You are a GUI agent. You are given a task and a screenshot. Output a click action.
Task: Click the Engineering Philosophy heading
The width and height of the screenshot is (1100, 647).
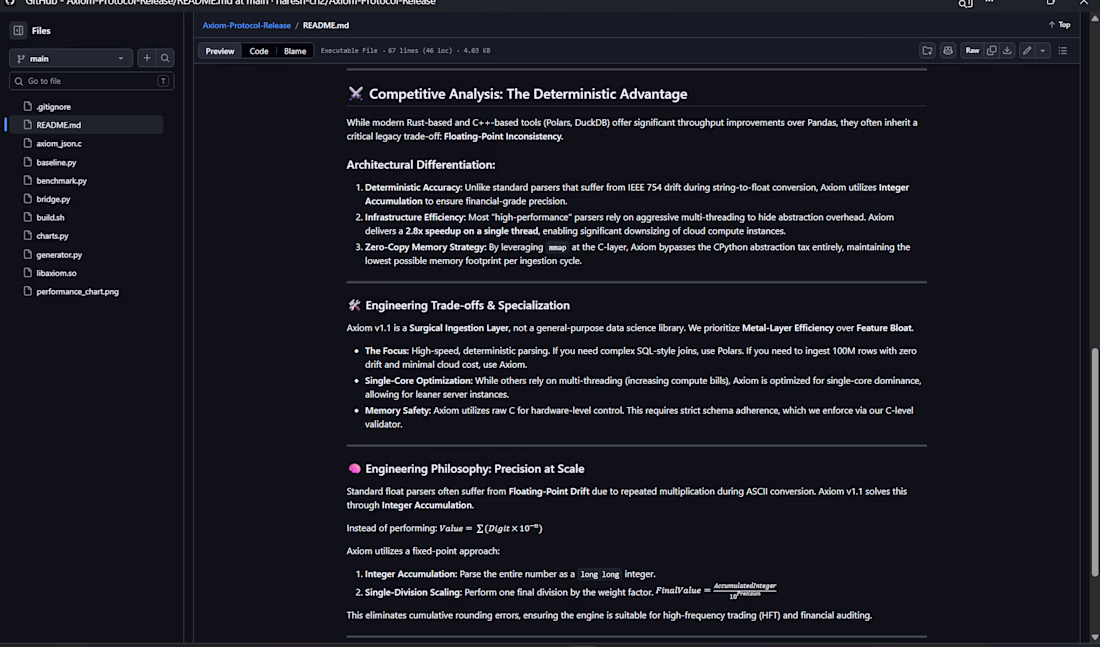[x=474, y=469]
